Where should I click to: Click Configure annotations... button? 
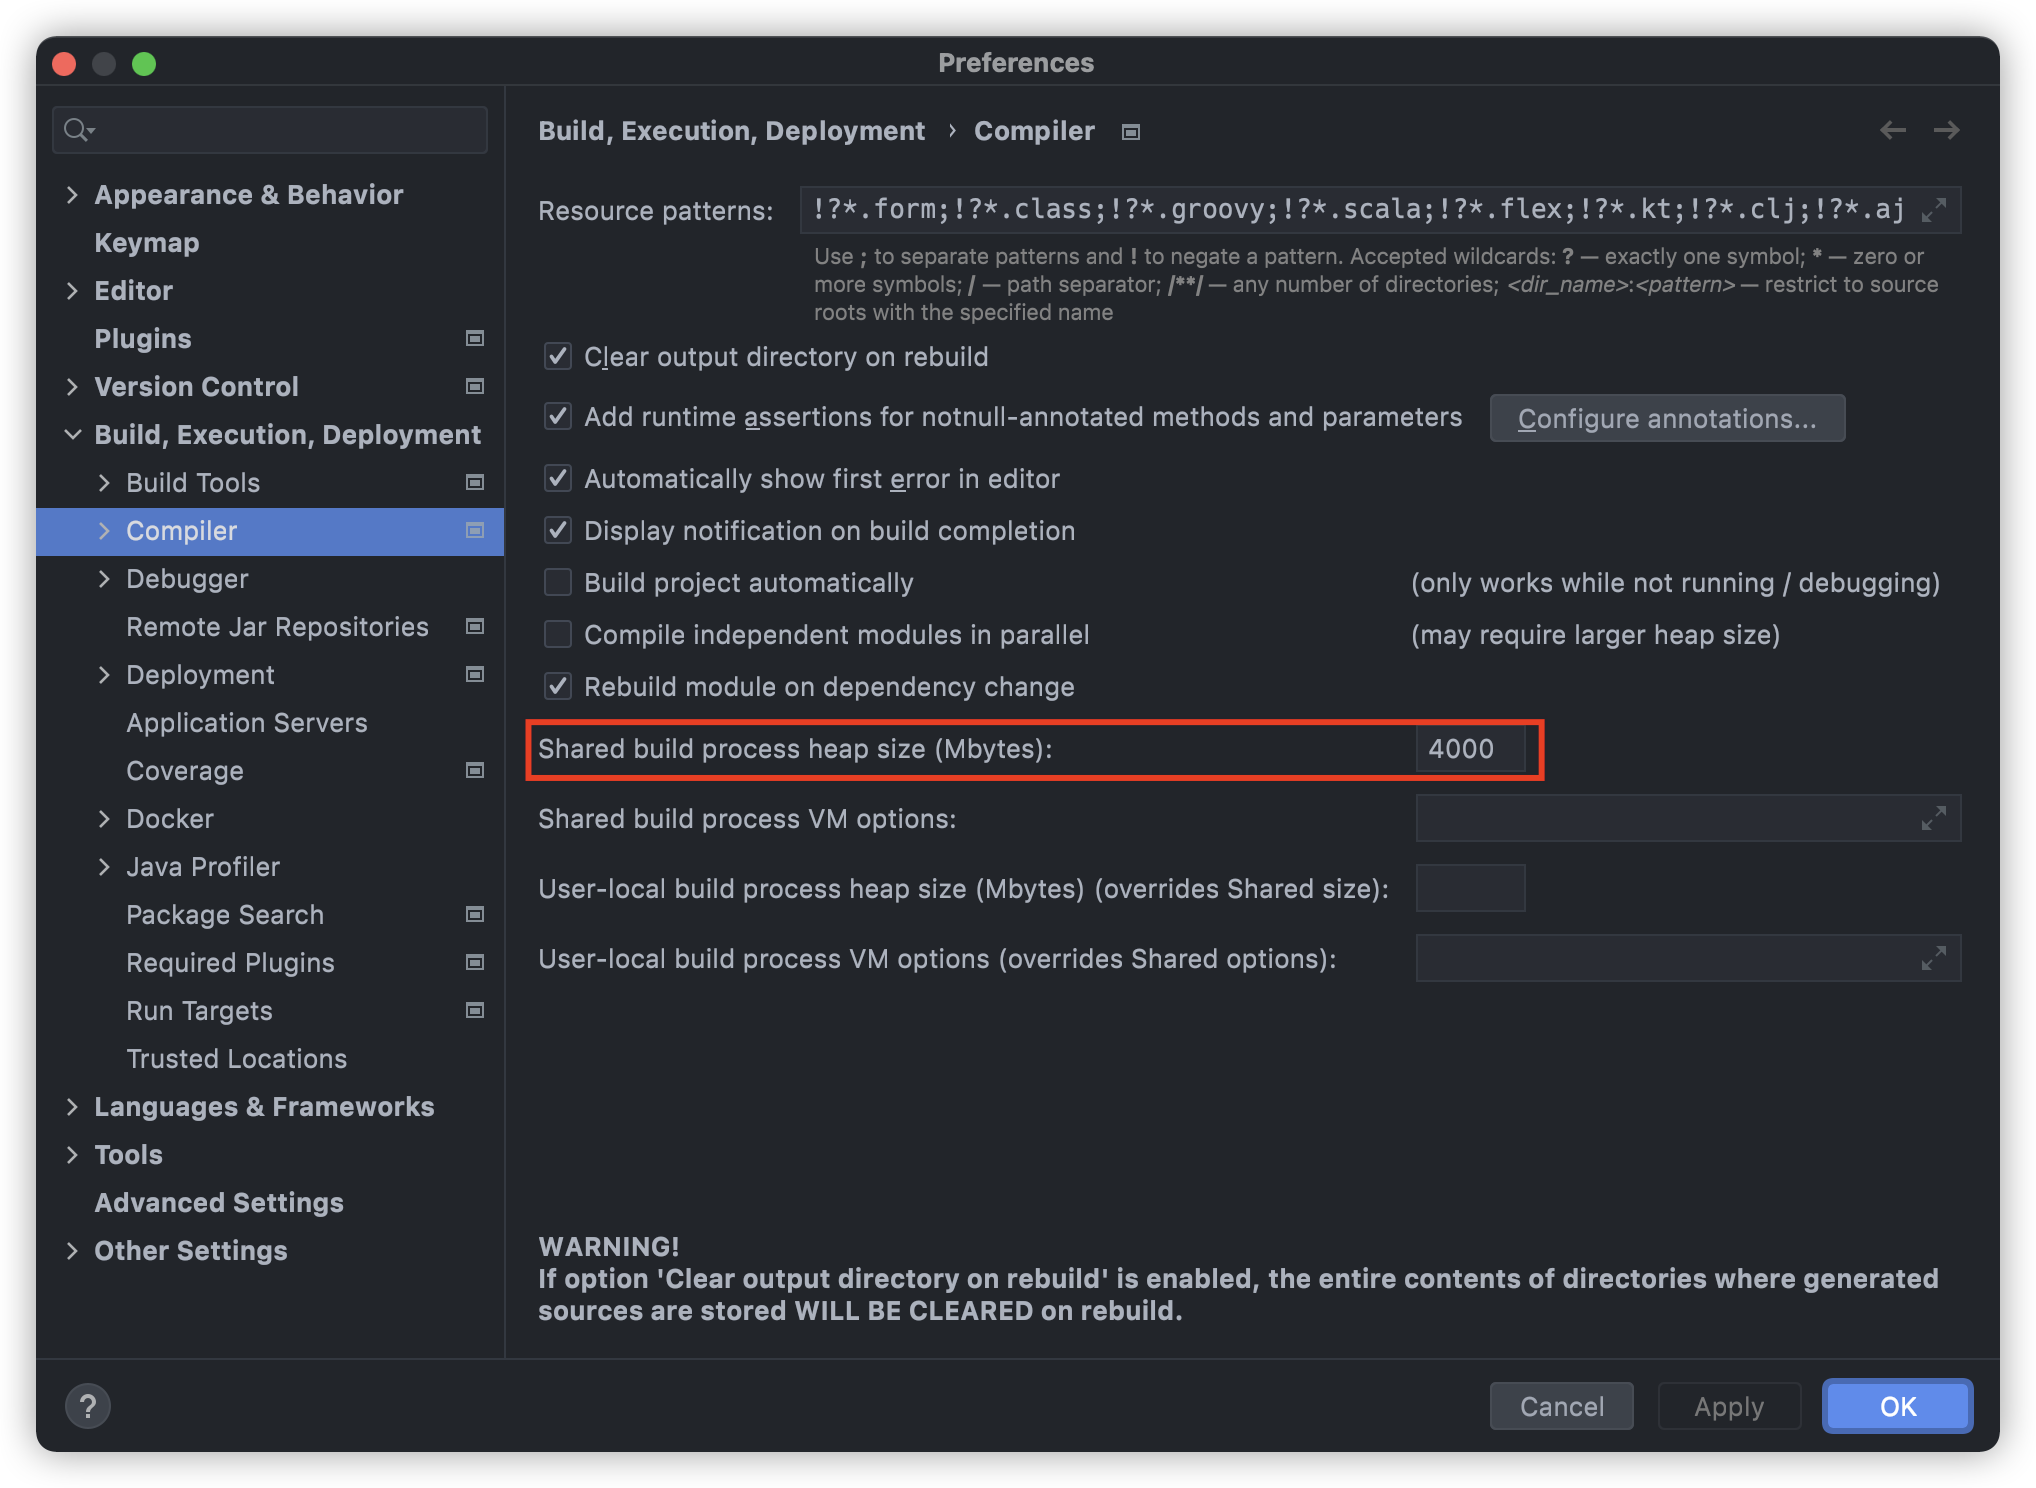[1667, 418]
